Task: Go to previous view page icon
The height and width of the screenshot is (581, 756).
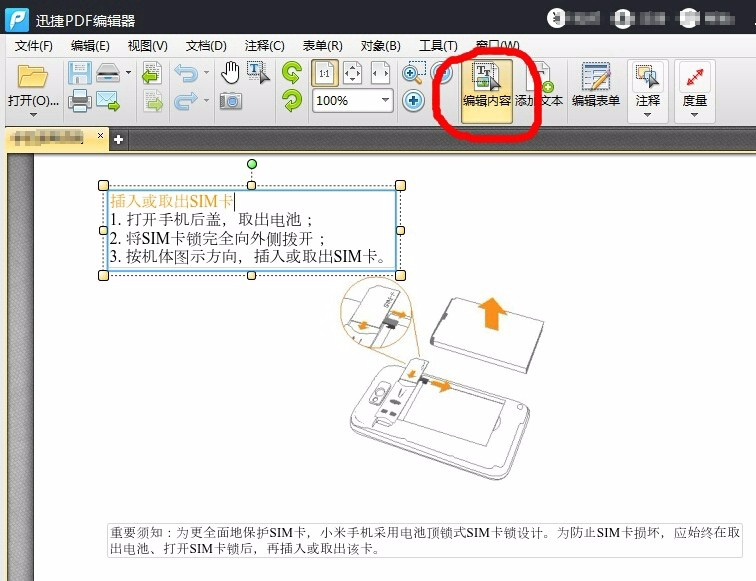Action: click(152, 73)
